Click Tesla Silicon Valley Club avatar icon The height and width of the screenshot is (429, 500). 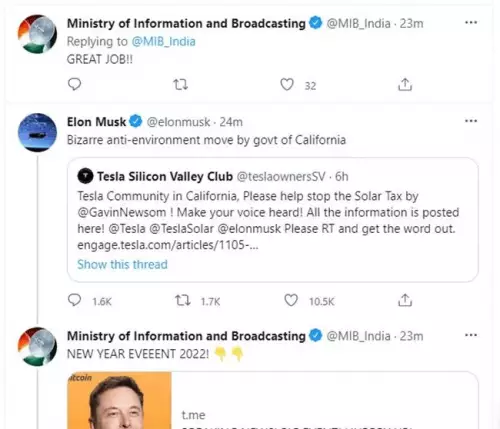pyautogui.click(x=85, y=176)
